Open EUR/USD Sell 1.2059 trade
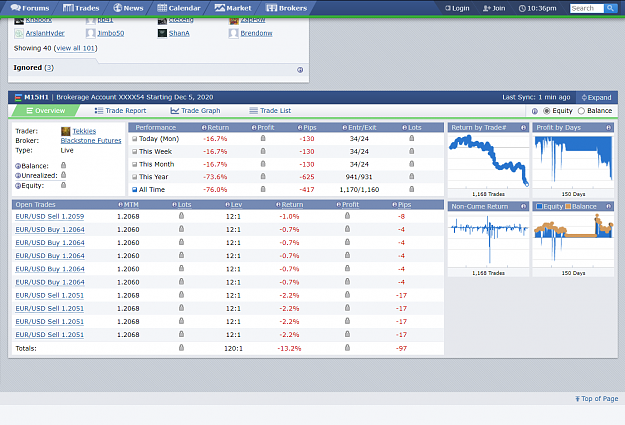This screenshot has height=425, width=625. coord(50,216)
